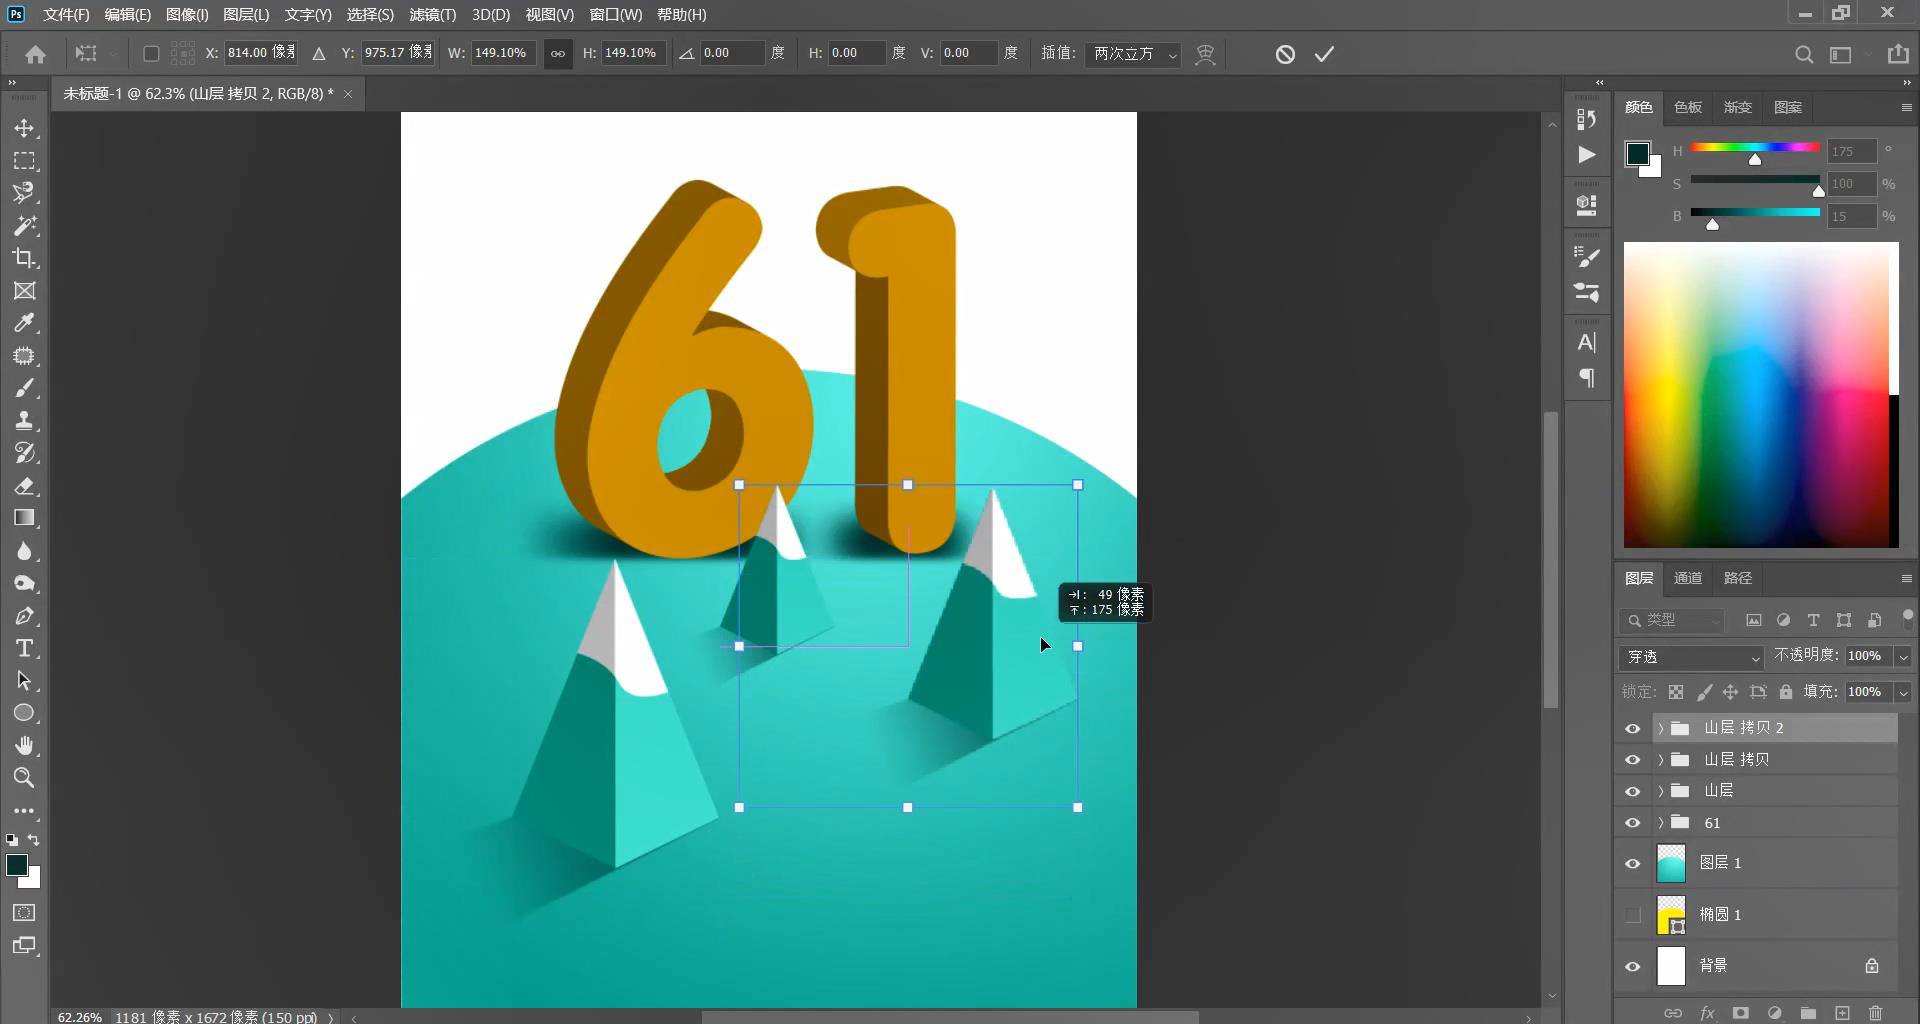Hide the 山层 拷贝 group
Viewport: 1920px width, 1024px height.
point(1633,760)
